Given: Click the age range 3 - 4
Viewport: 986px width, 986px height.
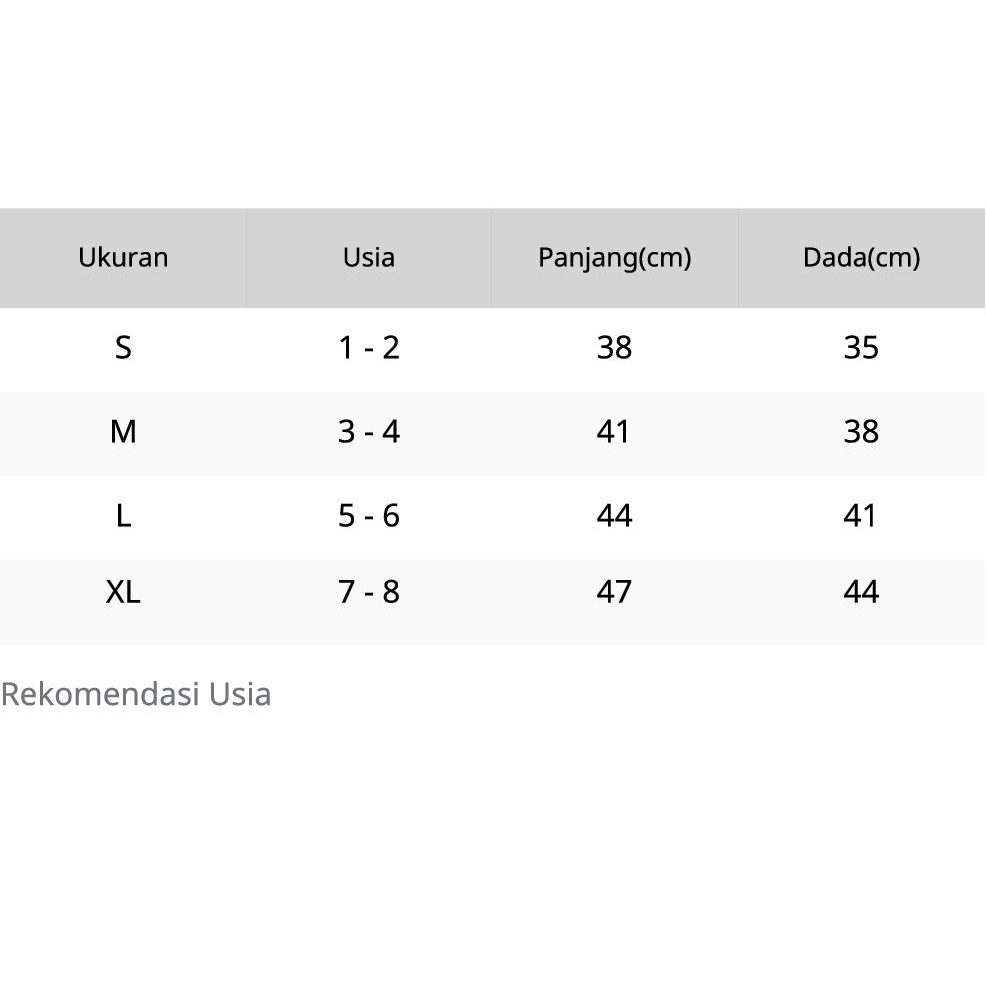Looking at the screenshot, I should coord(369,432).
